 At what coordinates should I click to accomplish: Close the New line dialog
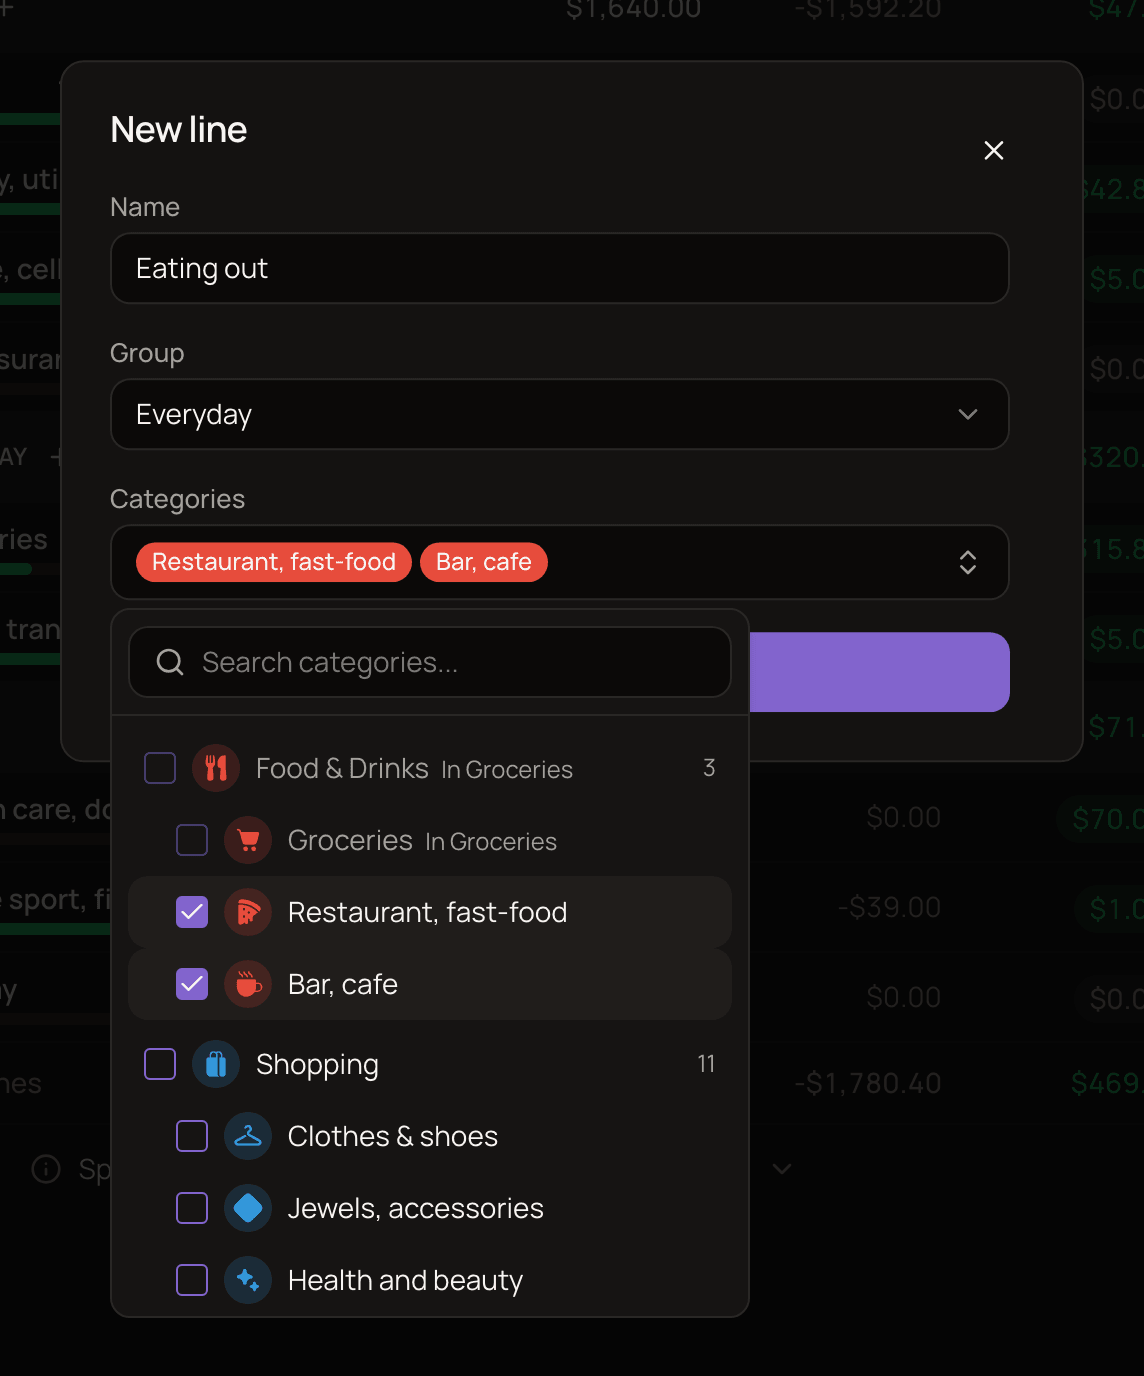(x=993, y=150)
